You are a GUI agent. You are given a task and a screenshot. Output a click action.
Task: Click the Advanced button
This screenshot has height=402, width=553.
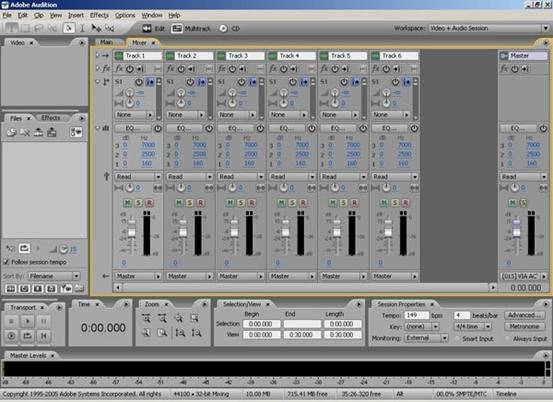(524, 315)
